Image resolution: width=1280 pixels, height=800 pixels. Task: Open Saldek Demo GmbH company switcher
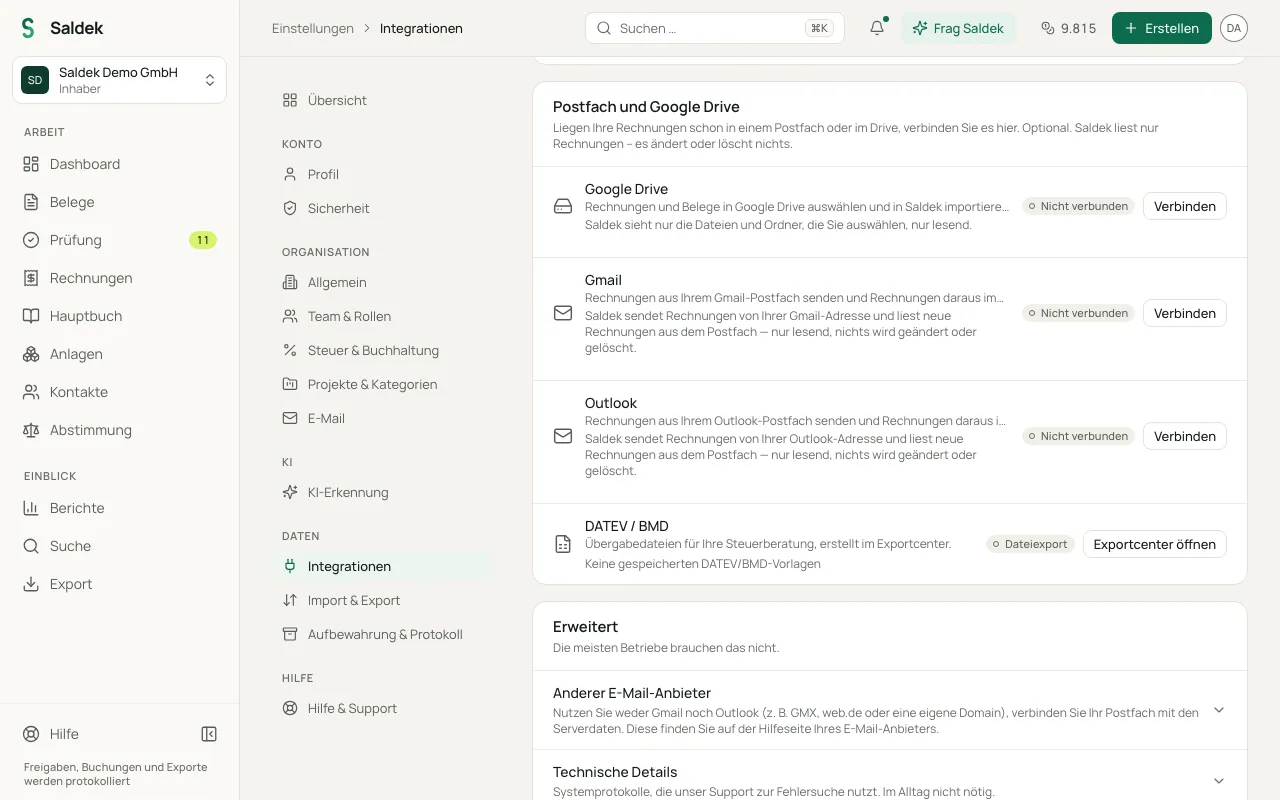120,80
